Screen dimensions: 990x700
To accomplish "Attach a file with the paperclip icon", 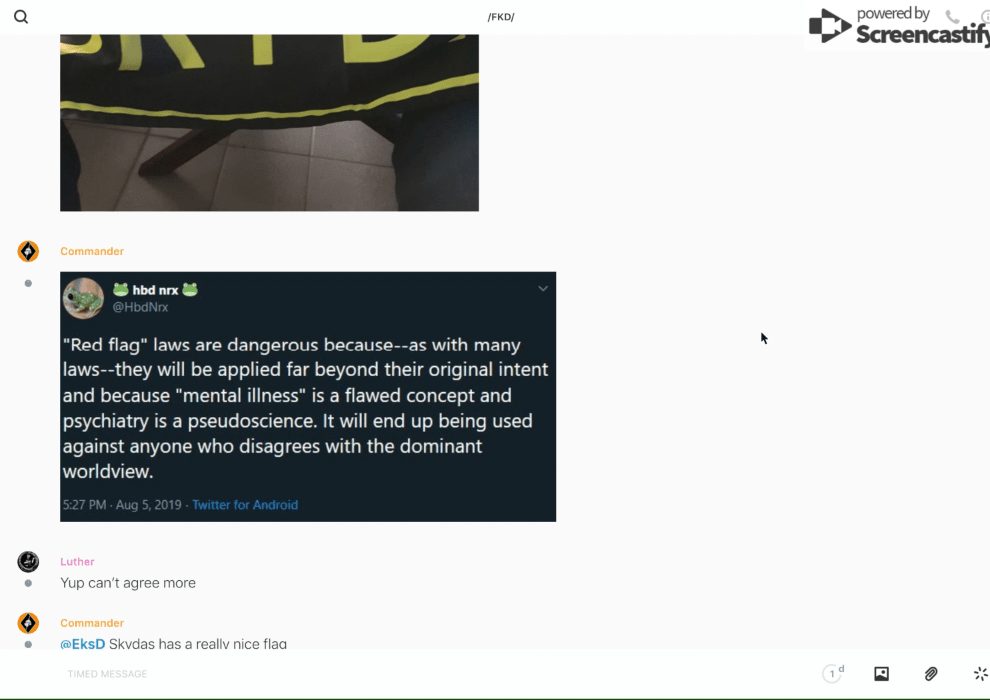I will click(931, 673).
